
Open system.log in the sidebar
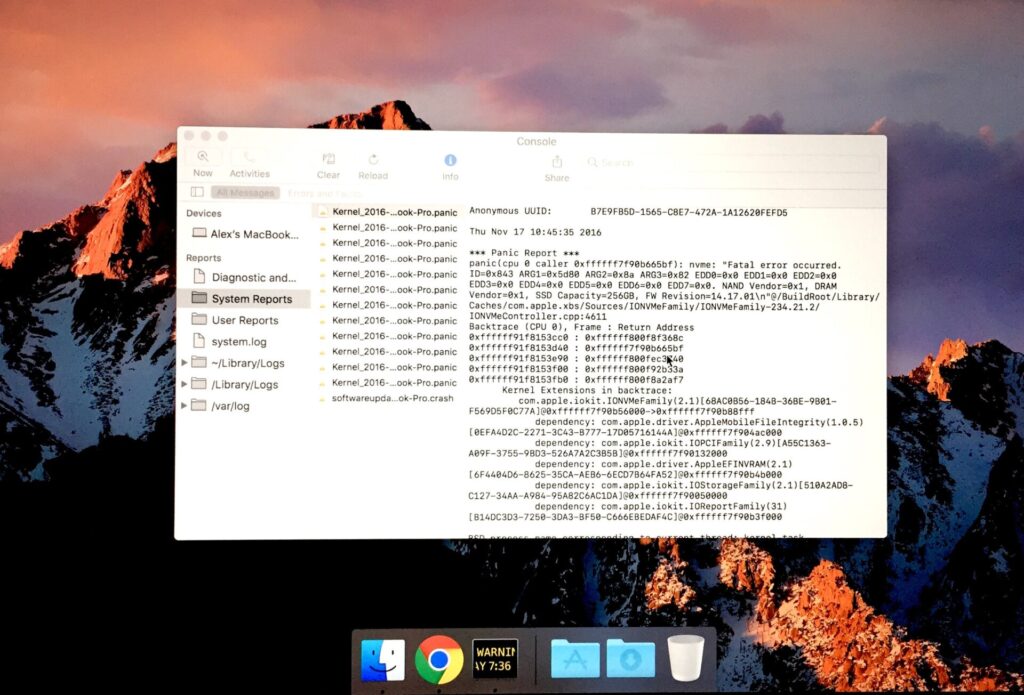pyautogui.click(x=239, y=342)
